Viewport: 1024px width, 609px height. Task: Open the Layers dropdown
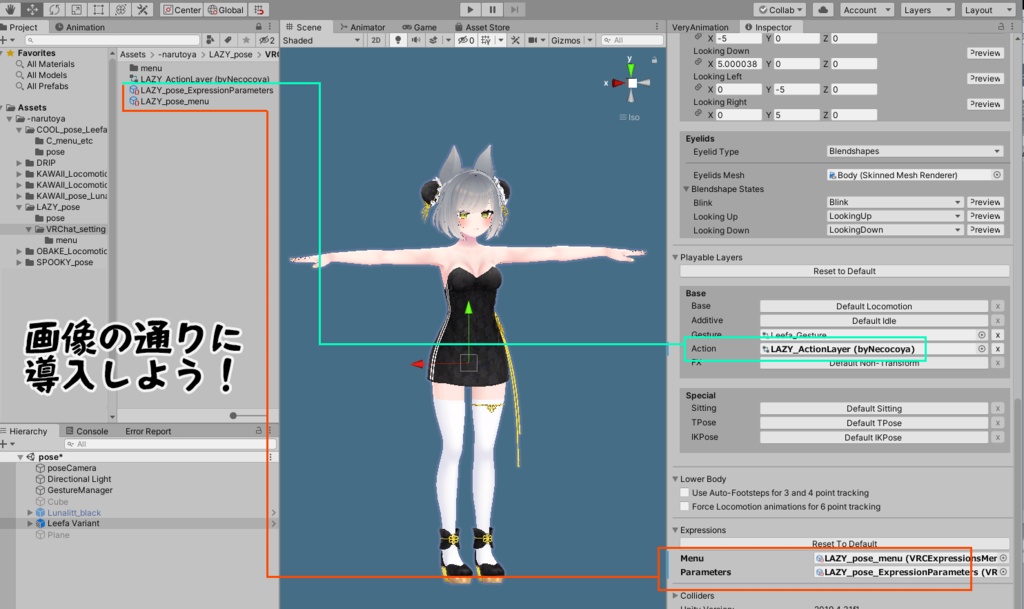(x=928, y=10)
